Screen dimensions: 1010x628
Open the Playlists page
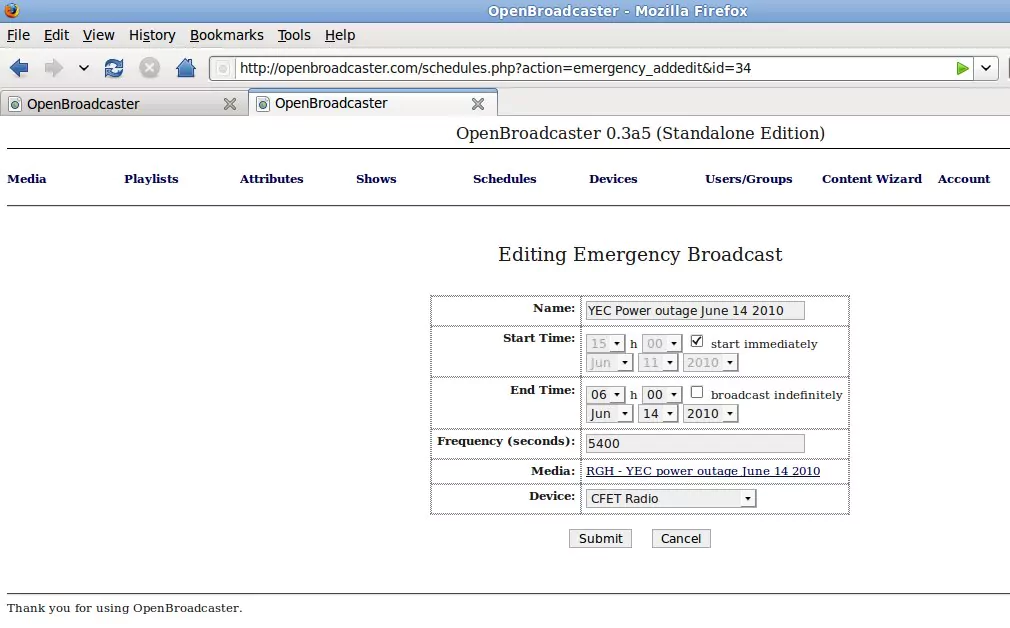[151, 179]
